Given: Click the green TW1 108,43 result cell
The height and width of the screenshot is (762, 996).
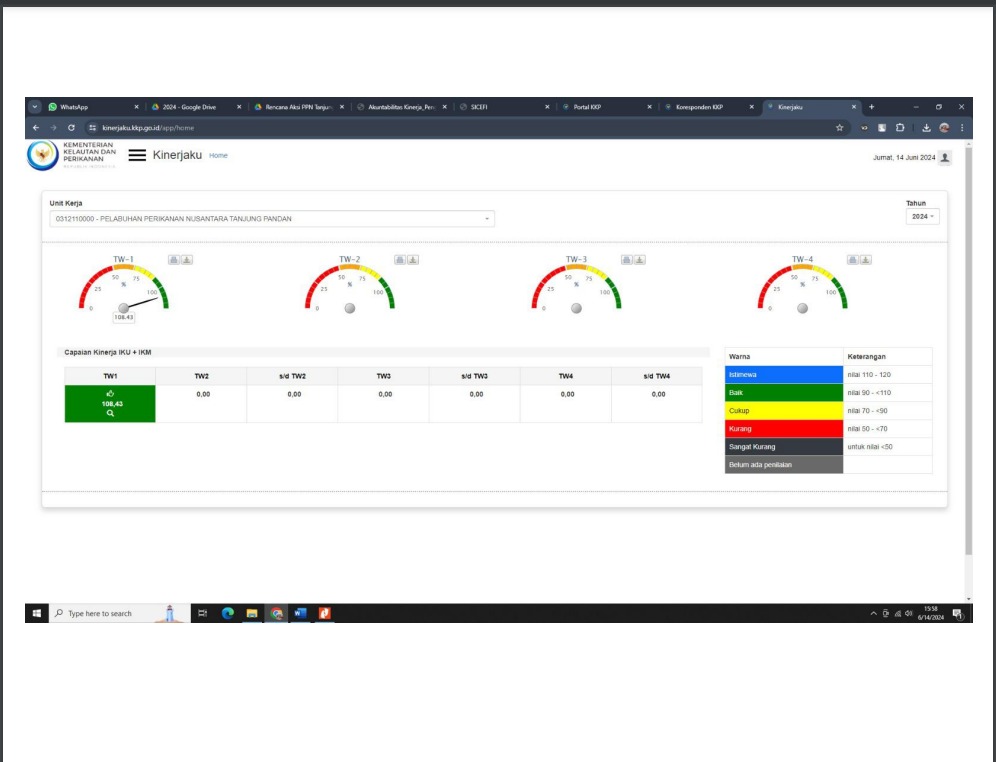Looking at the screenshot, I should click(110, 403).
